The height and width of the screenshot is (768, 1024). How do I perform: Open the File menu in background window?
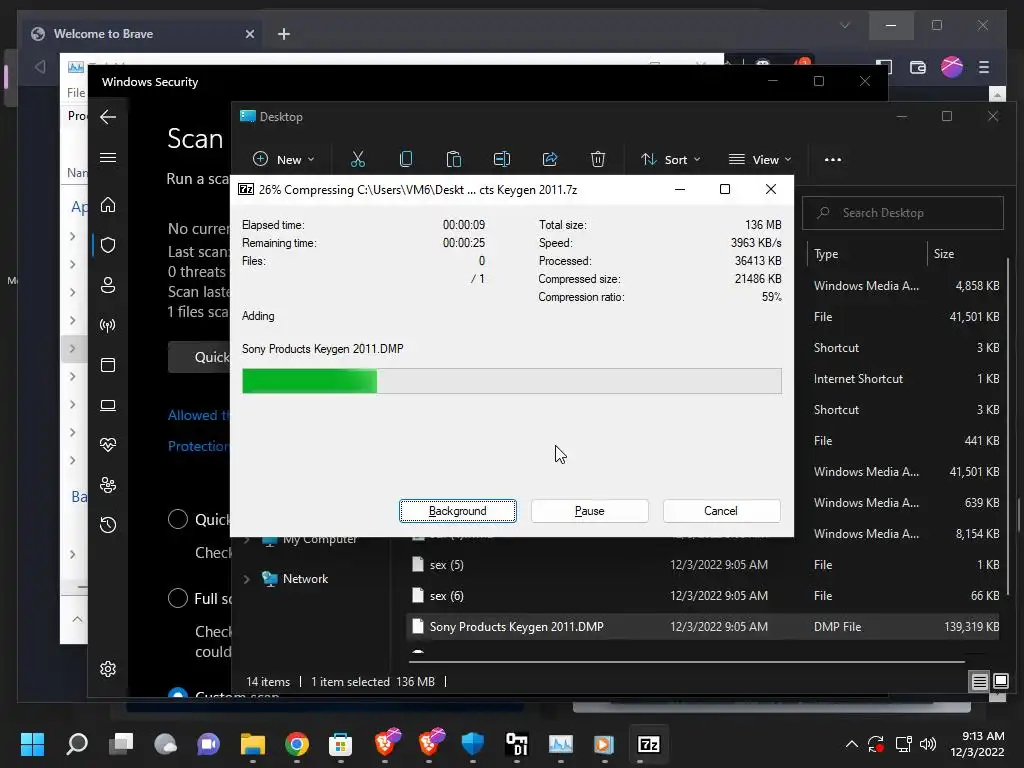click(x=76, y=93)
